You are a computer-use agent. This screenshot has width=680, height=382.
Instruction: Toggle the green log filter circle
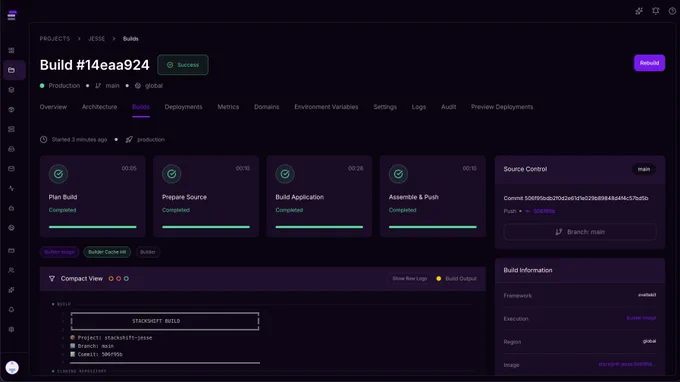pos(126,279)
